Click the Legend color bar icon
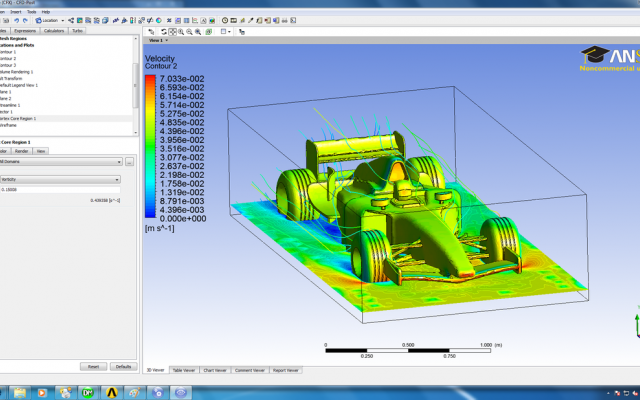Image resolution: width=640 pixels, height=400 pixels. click(x=133, y=20)
